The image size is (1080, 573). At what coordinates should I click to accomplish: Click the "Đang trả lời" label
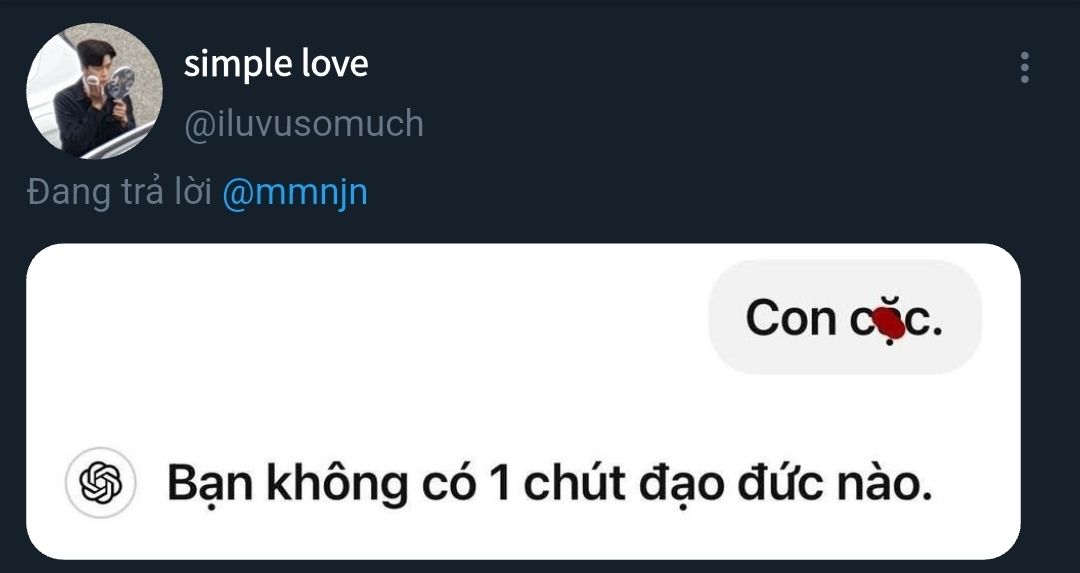pyautogui.click(x=119, y=193)
